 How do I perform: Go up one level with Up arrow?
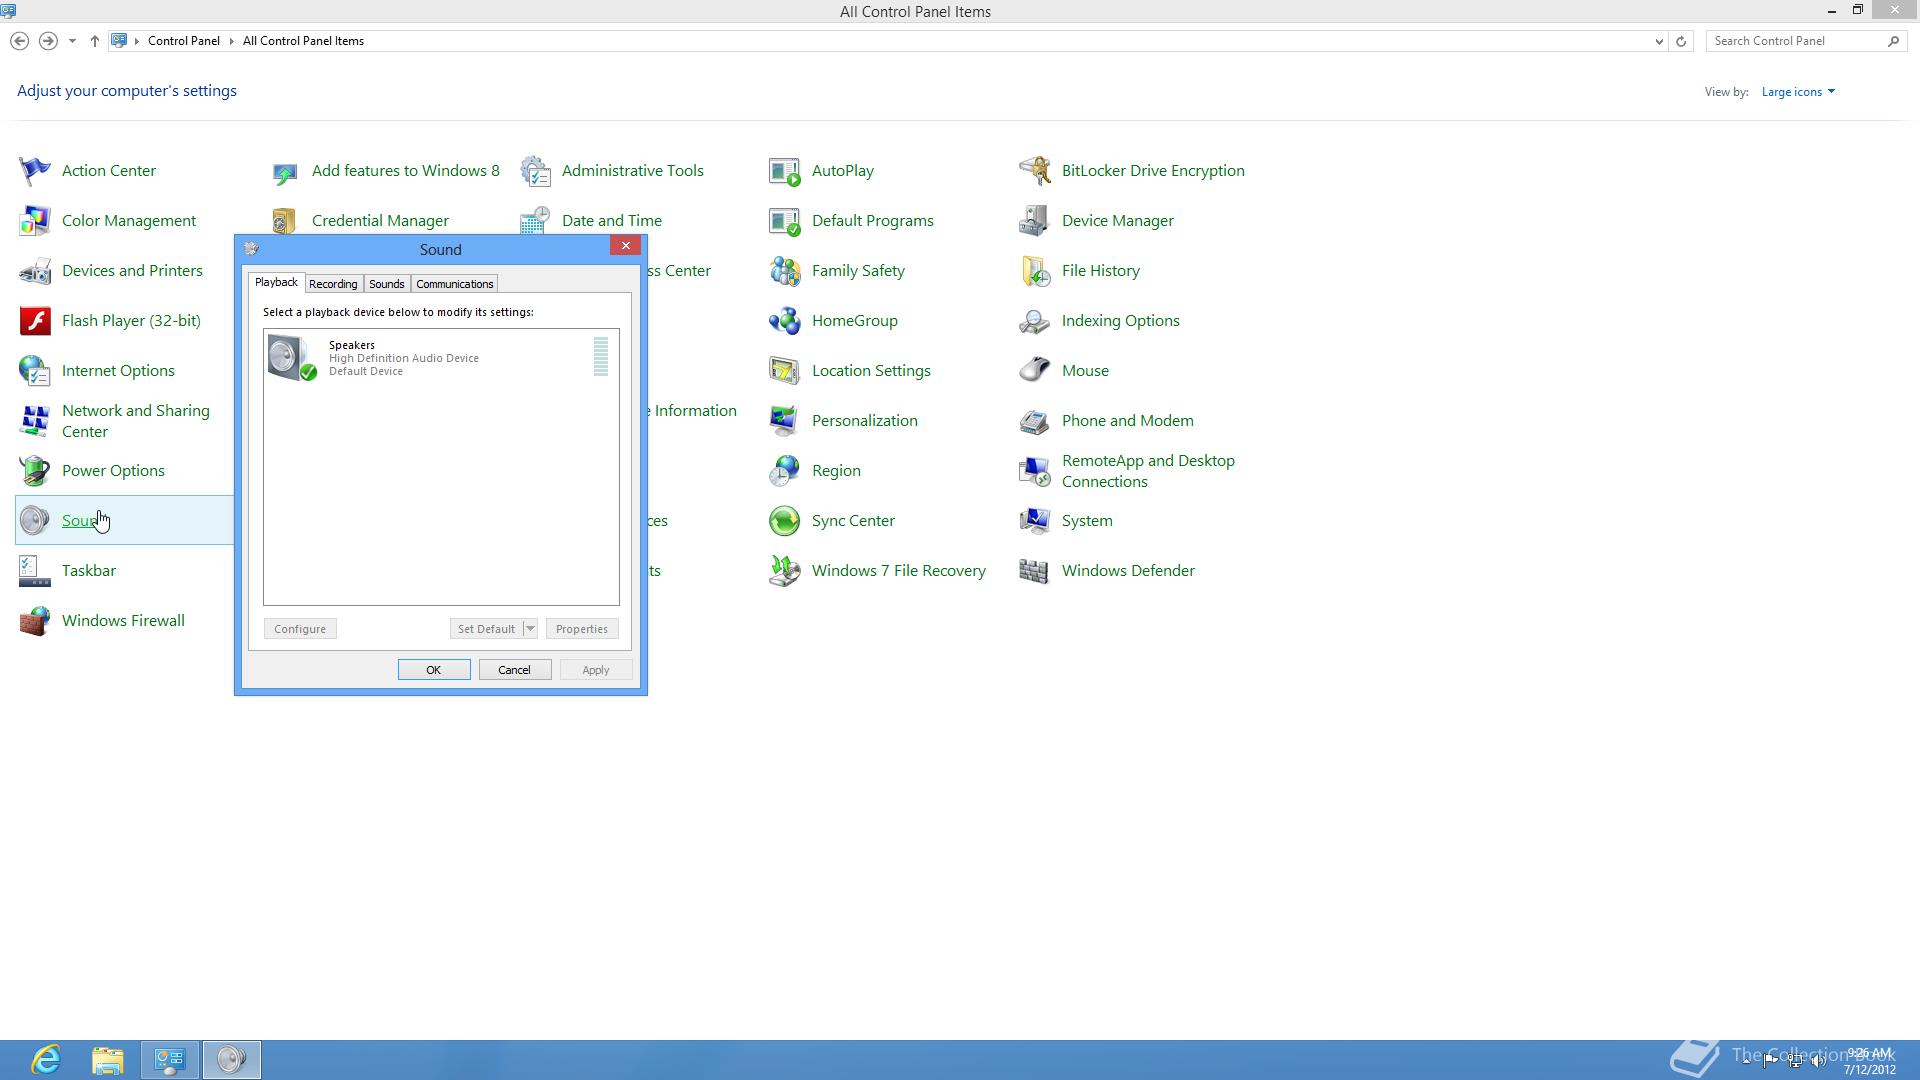(x=95, y=41)
